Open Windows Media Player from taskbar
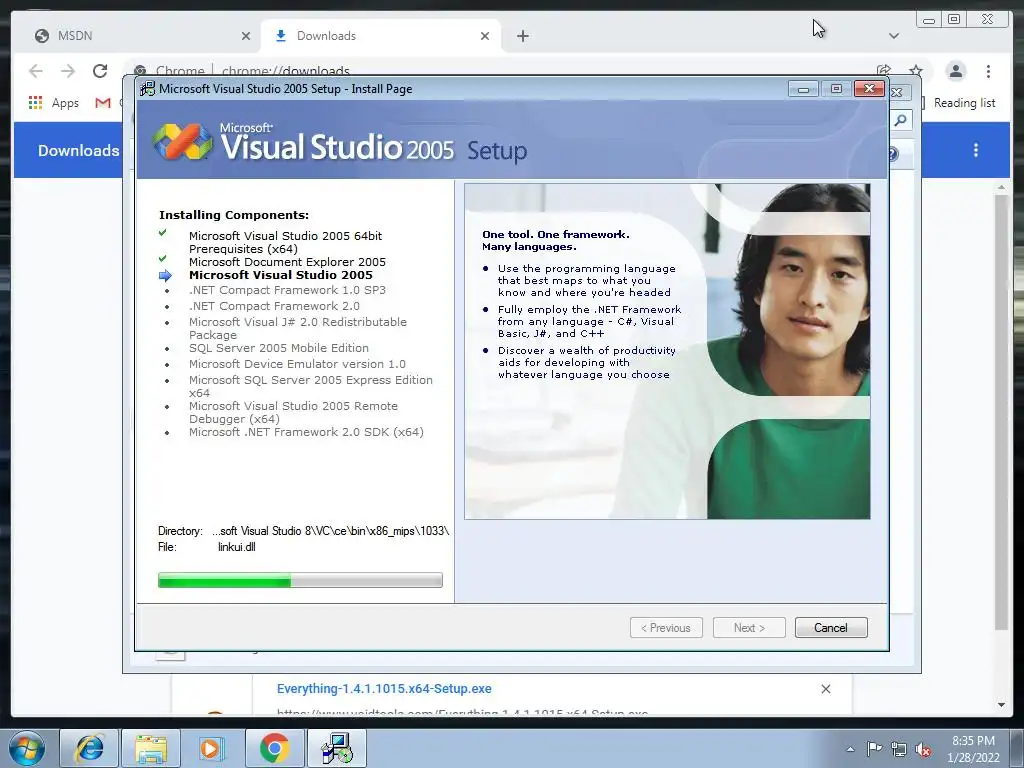This screenshot has width=1024, height=768. pos(212,748)
